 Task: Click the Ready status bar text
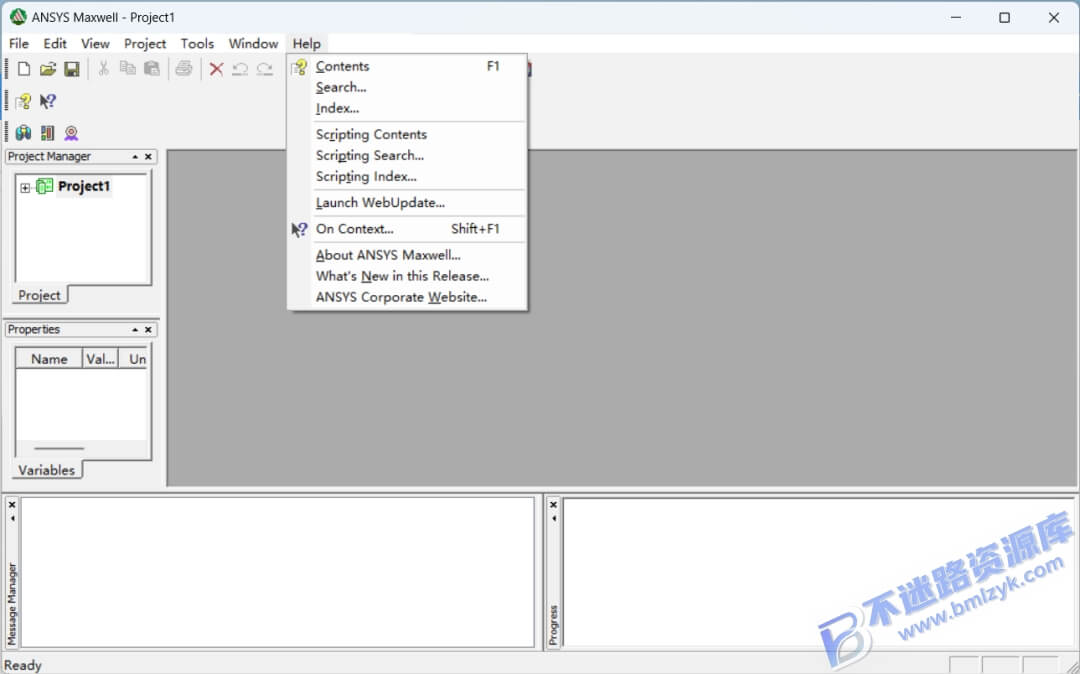23,665
